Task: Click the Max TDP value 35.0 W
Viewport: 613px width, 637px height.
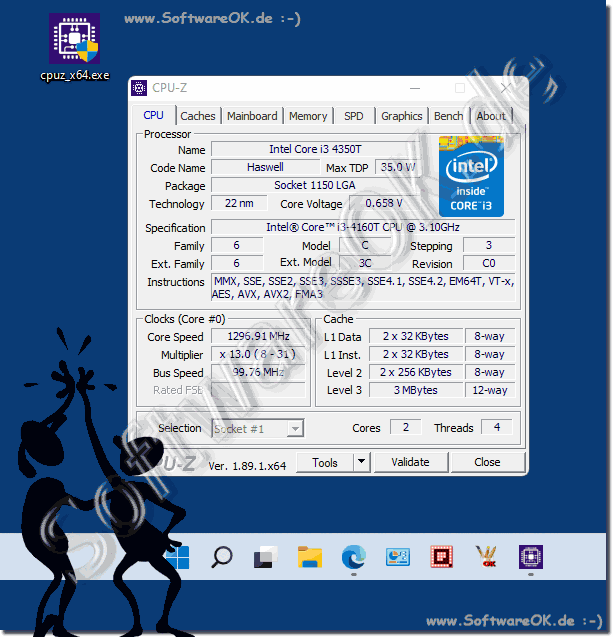Action: tap(398, 167)
